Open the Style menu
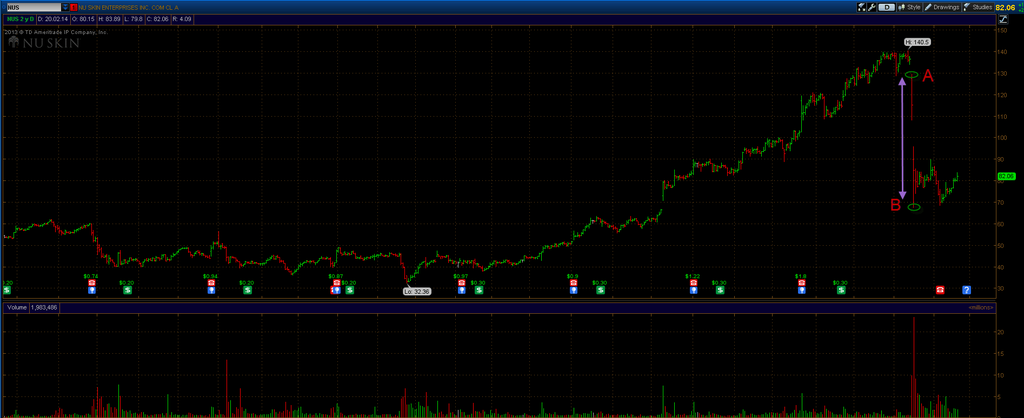The width and height of the screenshot is (1024, 418). pyautogui.click(x=909, y=7)
